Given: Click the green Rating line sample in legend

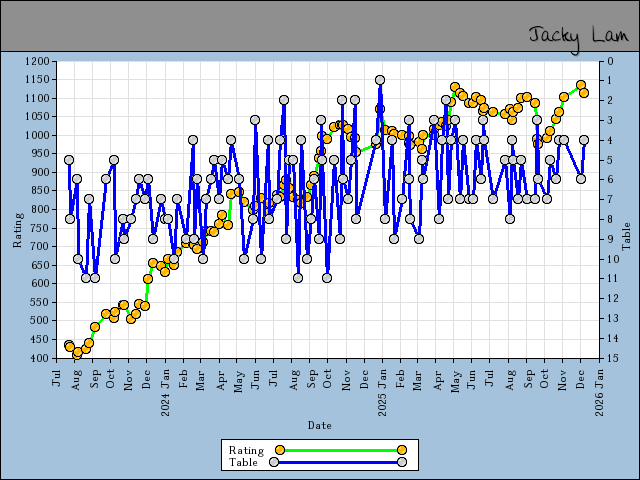Looking at the screenshot, I should point(341,450).
